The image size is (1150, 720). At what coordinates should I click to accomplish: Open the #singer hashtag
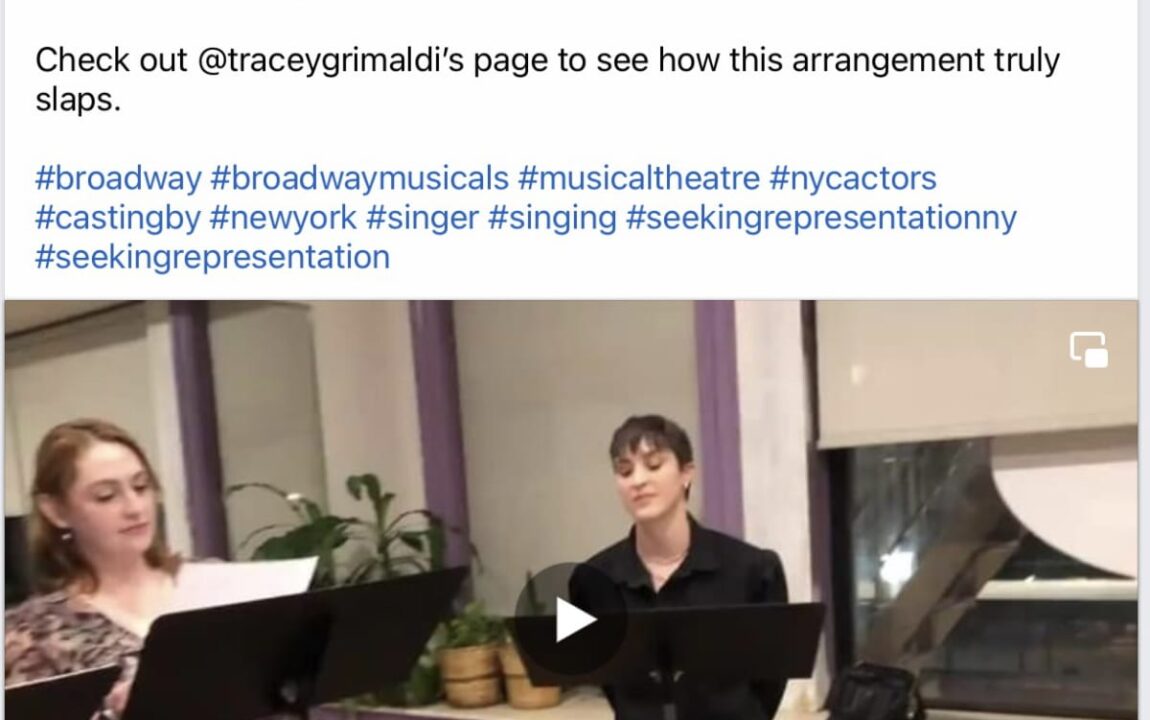pos(422,218)
